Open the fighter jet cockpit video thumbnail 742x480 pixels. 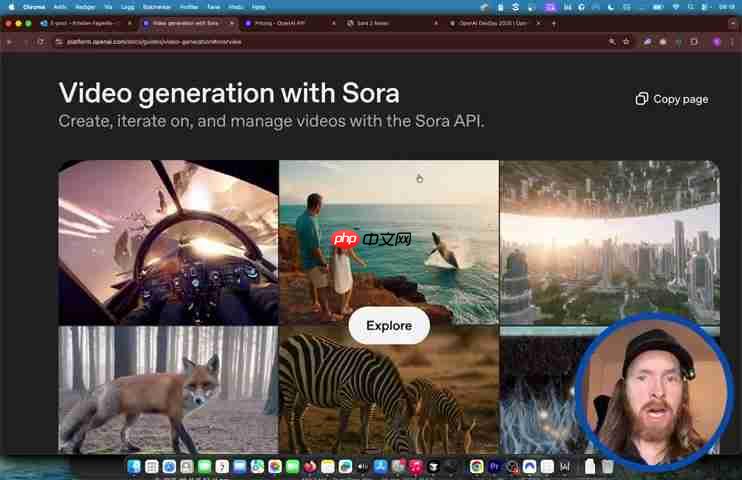(x=168, y=242)
